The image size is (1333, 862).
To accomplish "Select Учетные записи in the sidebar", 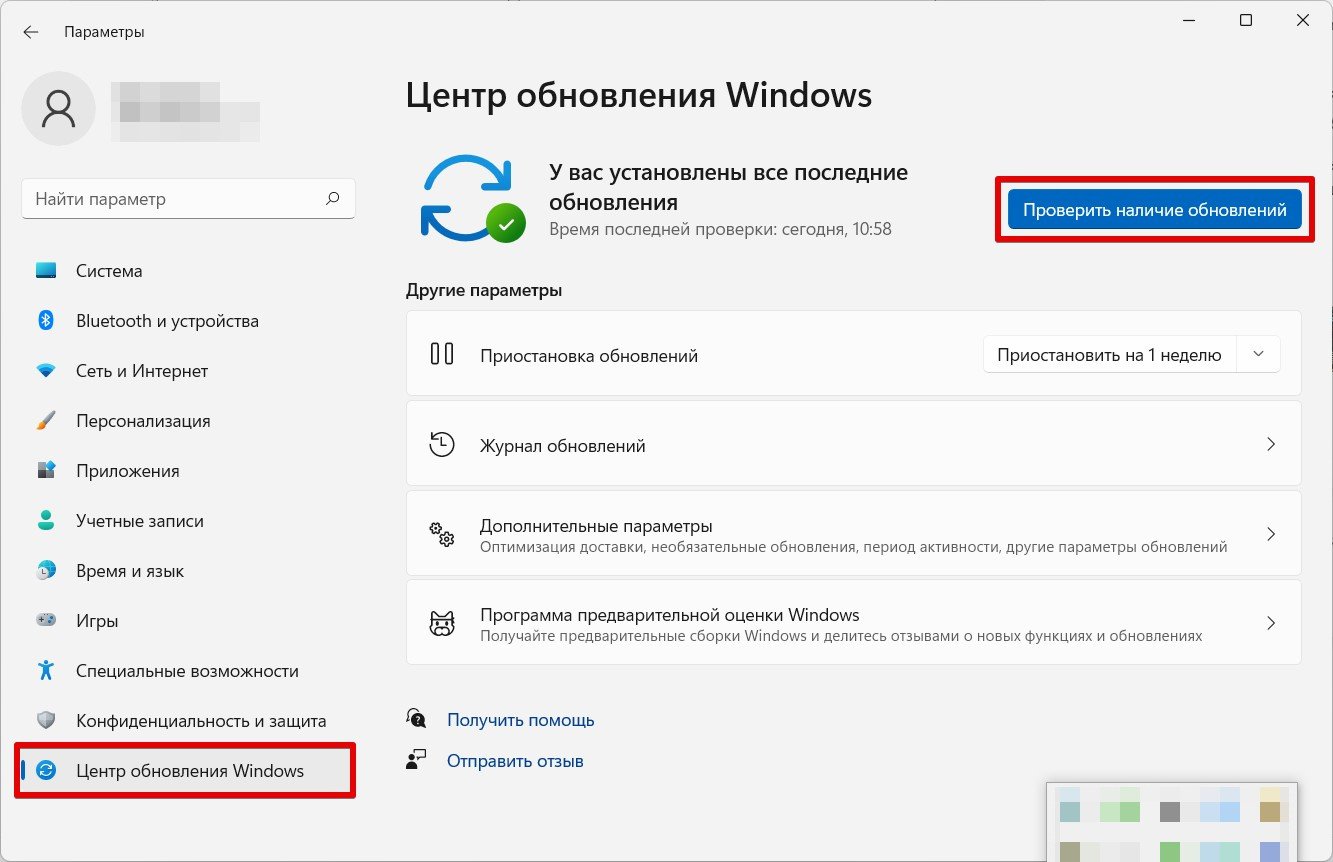I will pyautogui.click(x=188, y=521).
